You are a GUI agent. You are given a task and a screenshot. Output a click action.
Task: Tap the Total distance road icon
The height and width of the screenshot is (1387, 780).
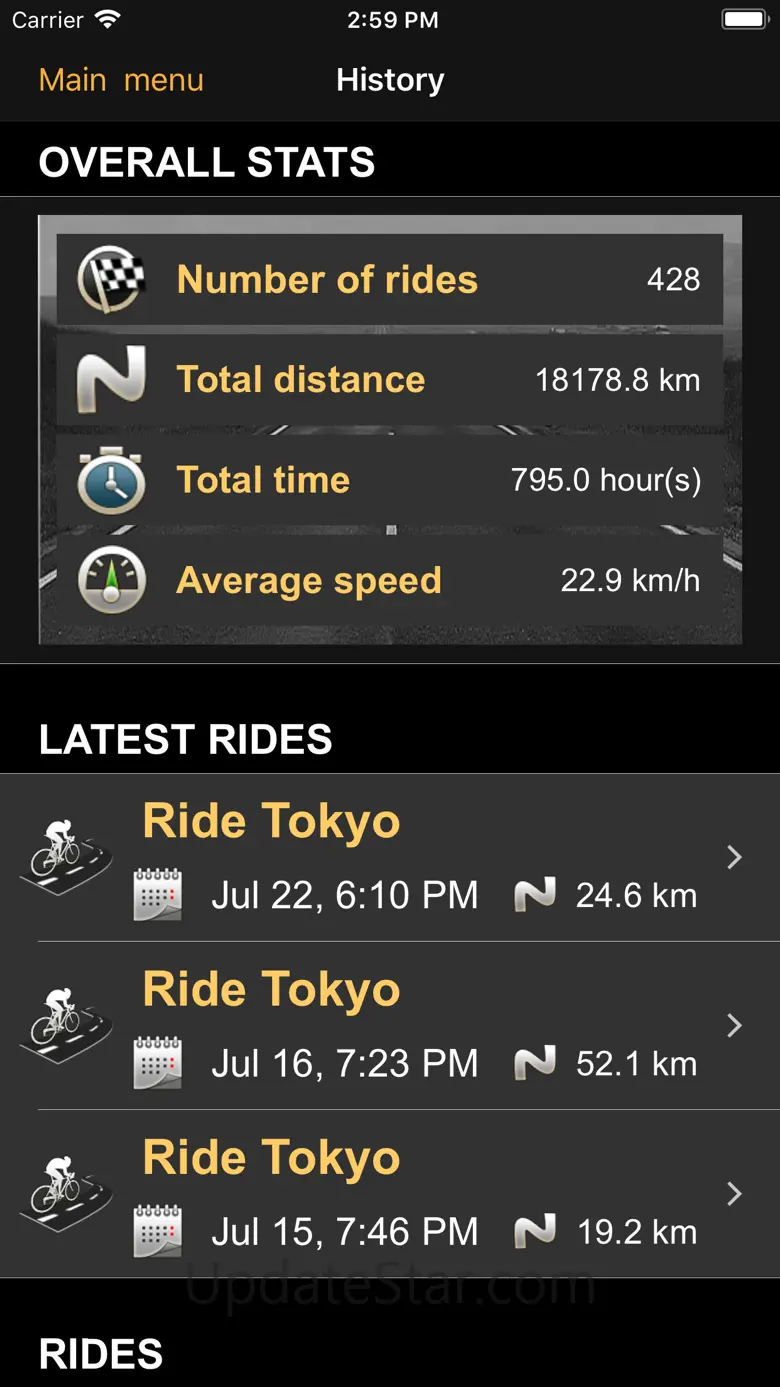[x=112, y=380]
